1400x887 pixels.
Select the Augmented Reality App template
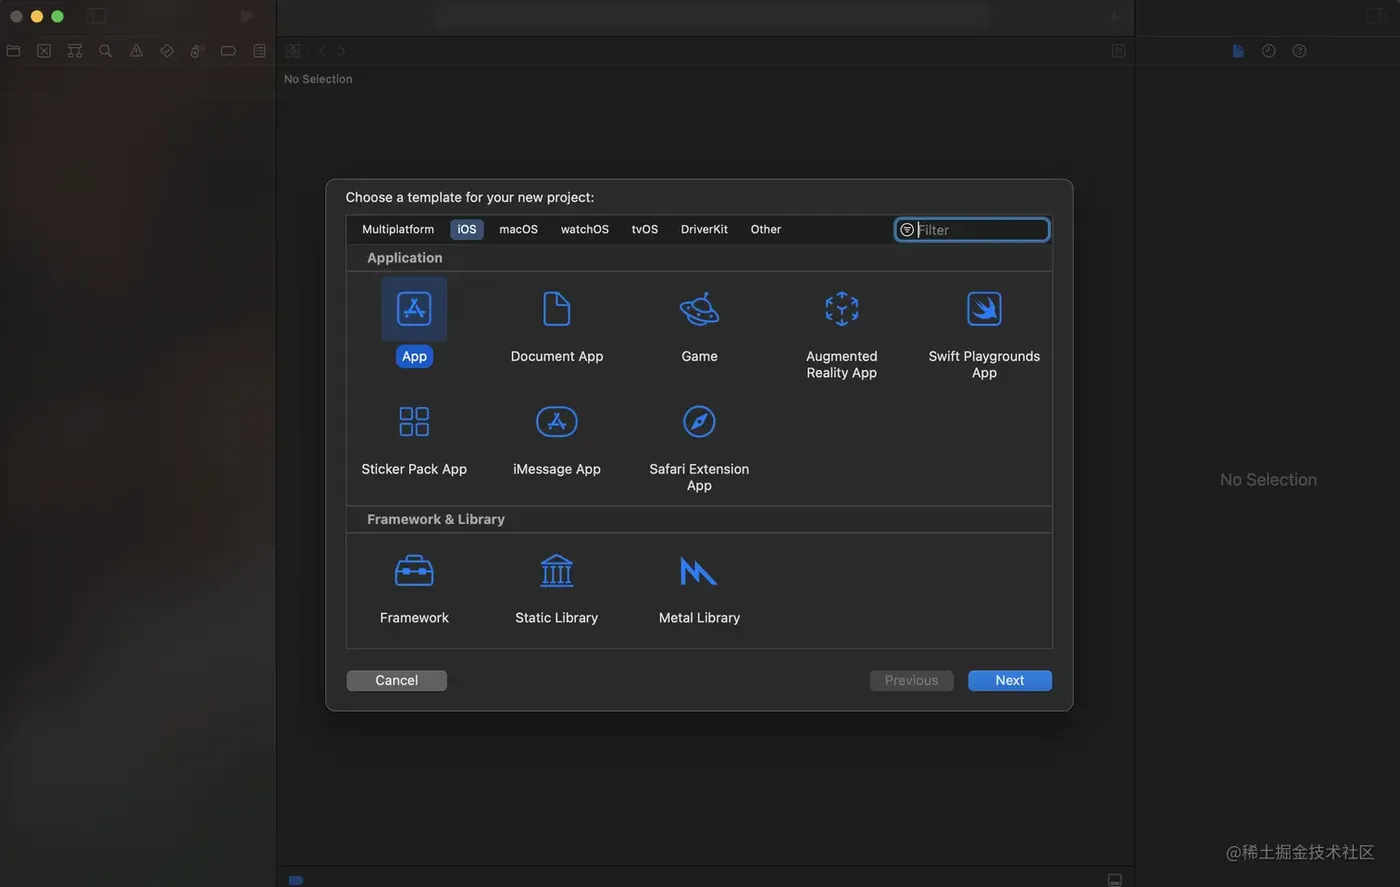pos(842,332)
